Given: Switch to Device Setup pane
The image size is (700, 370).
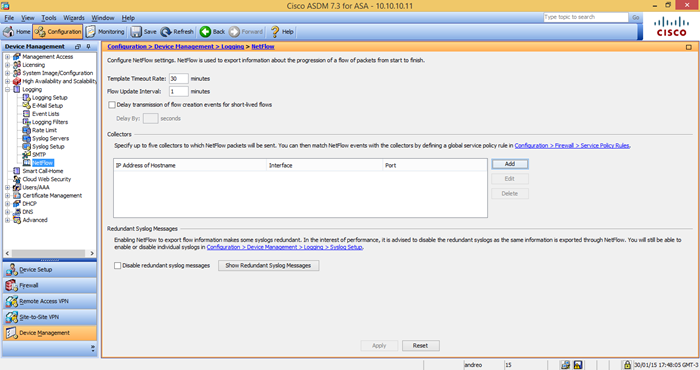Looking at the screenshot, I should pos(50,270).
